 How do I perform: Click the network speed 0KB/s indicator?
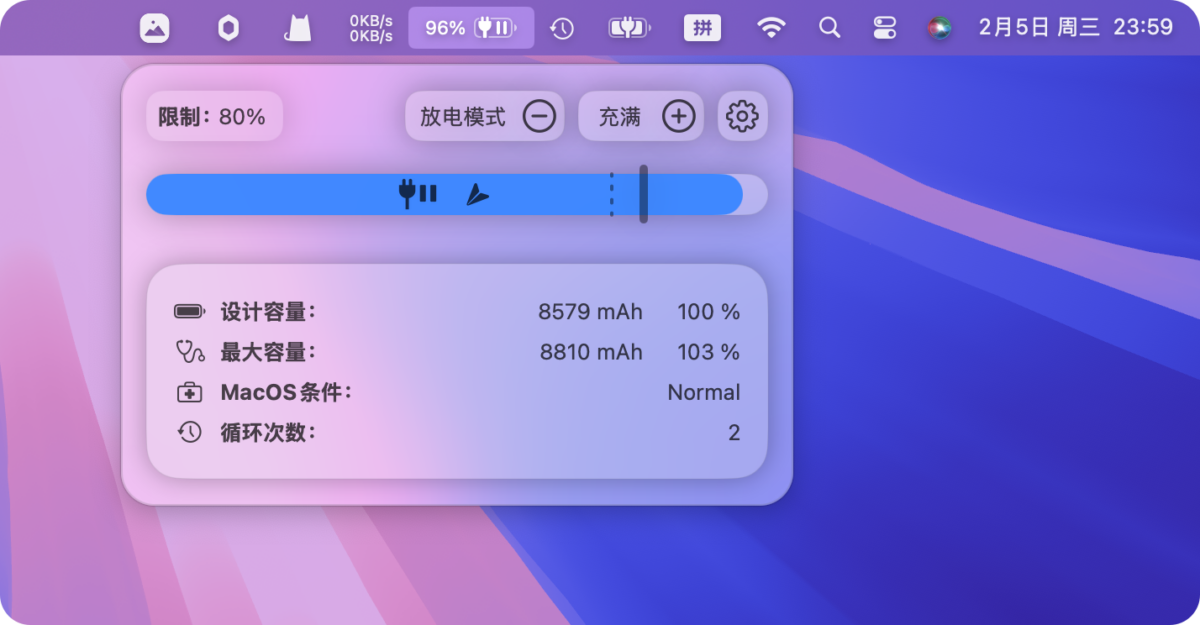[x=370, y=28]
